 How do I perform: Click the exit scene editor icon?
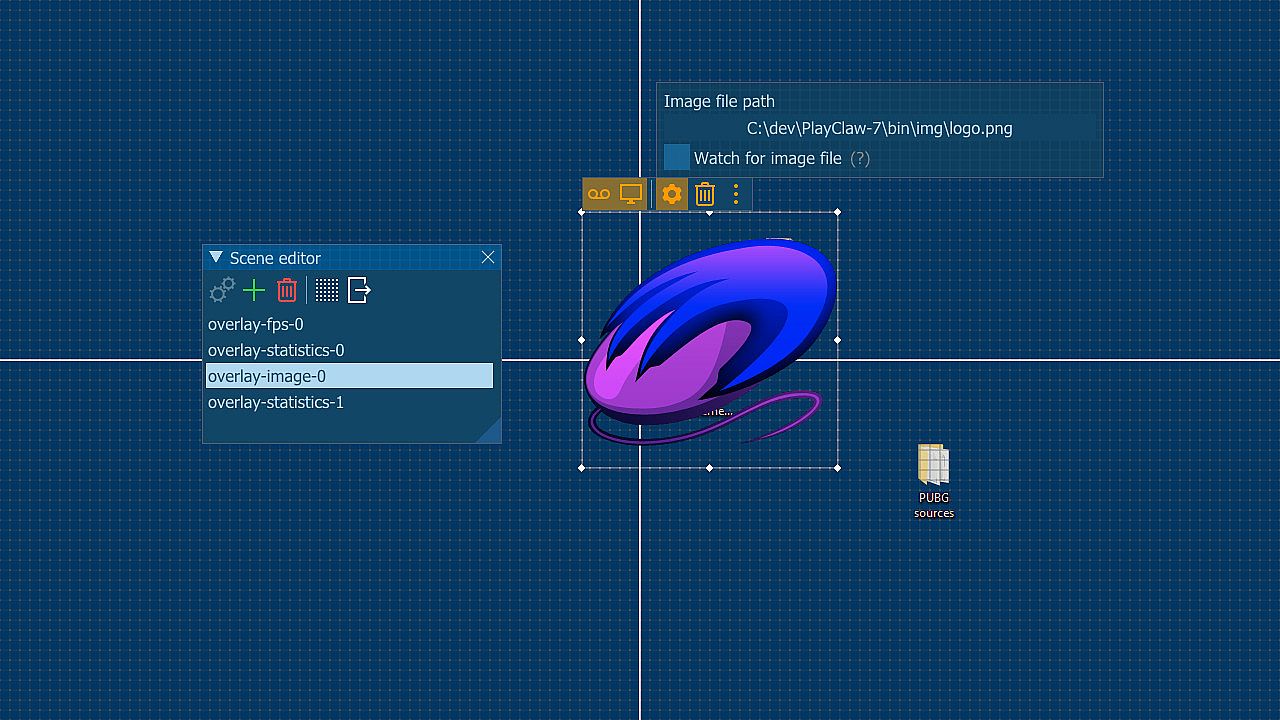(x=359, y=291)
